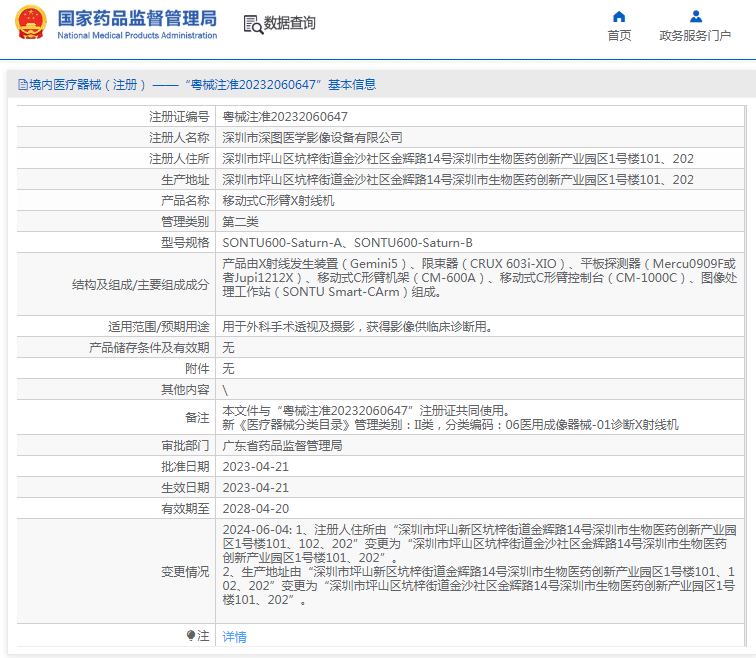756x658 pixels.
Task: Click the 审批部门 row label
Action: coord(185,446)
